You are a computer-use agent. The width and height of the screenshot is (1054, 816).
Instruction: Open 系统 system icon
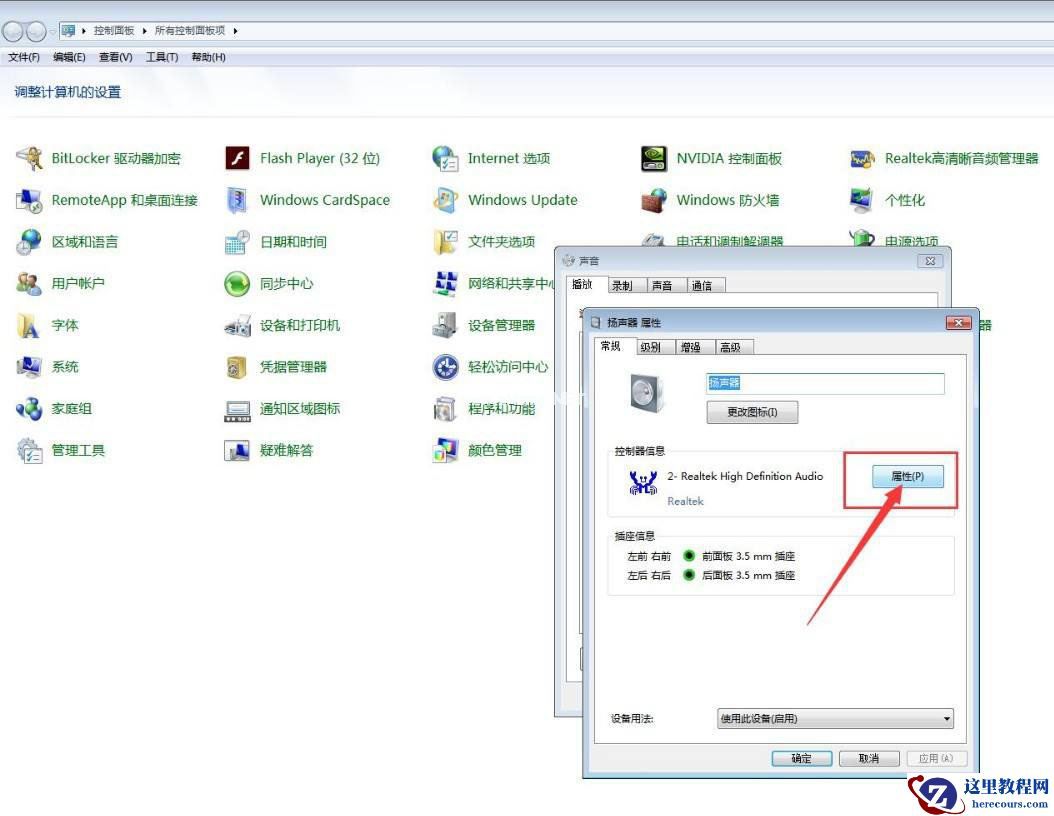coord(30,367)
